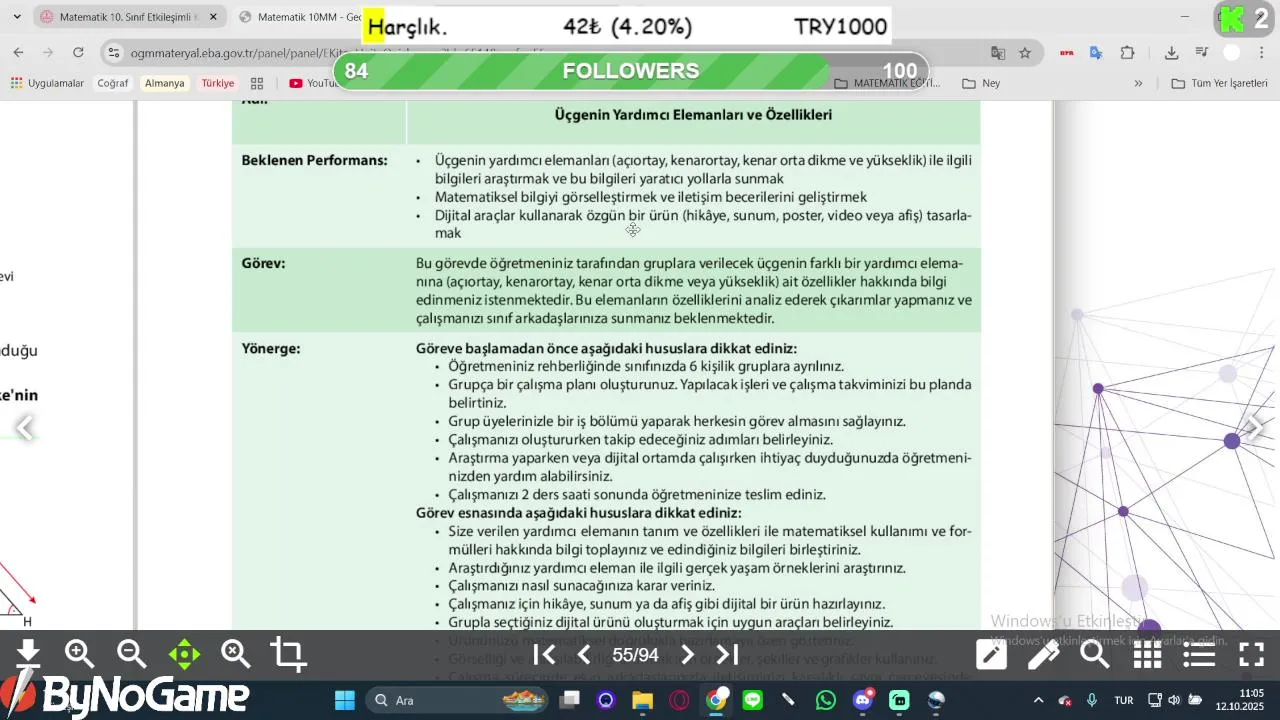This screenshot has height=720, width=1280.
Task: Click the Yönerge: row label
Action: tap(271, 348)
